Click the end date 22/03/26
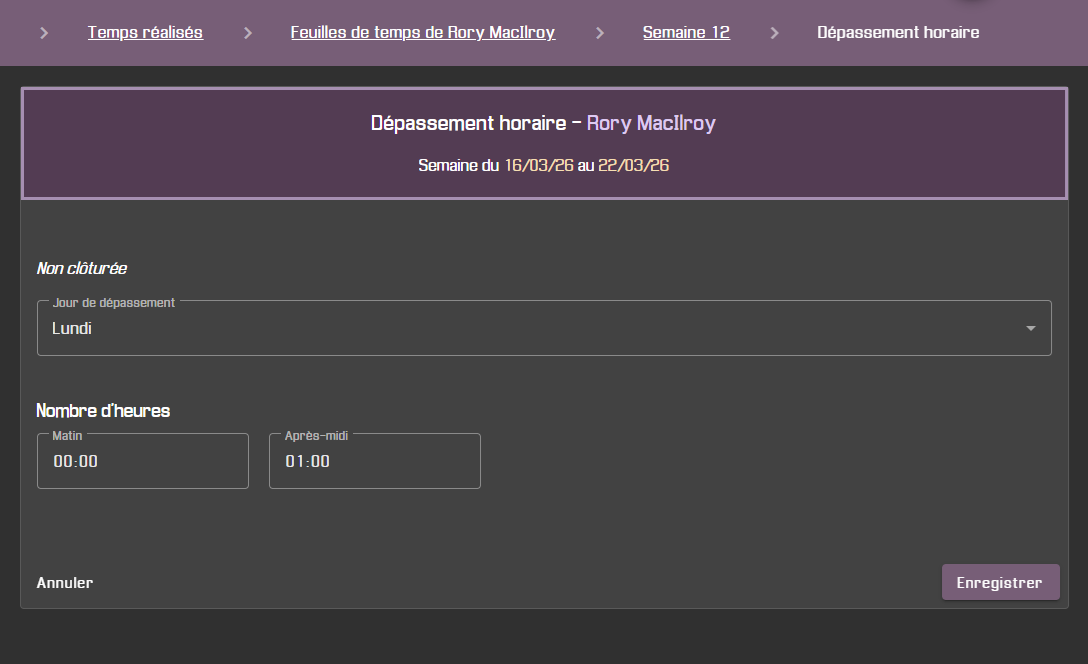Image resolution: width=1088 pixels, height=664 pixels. point(634,165)
